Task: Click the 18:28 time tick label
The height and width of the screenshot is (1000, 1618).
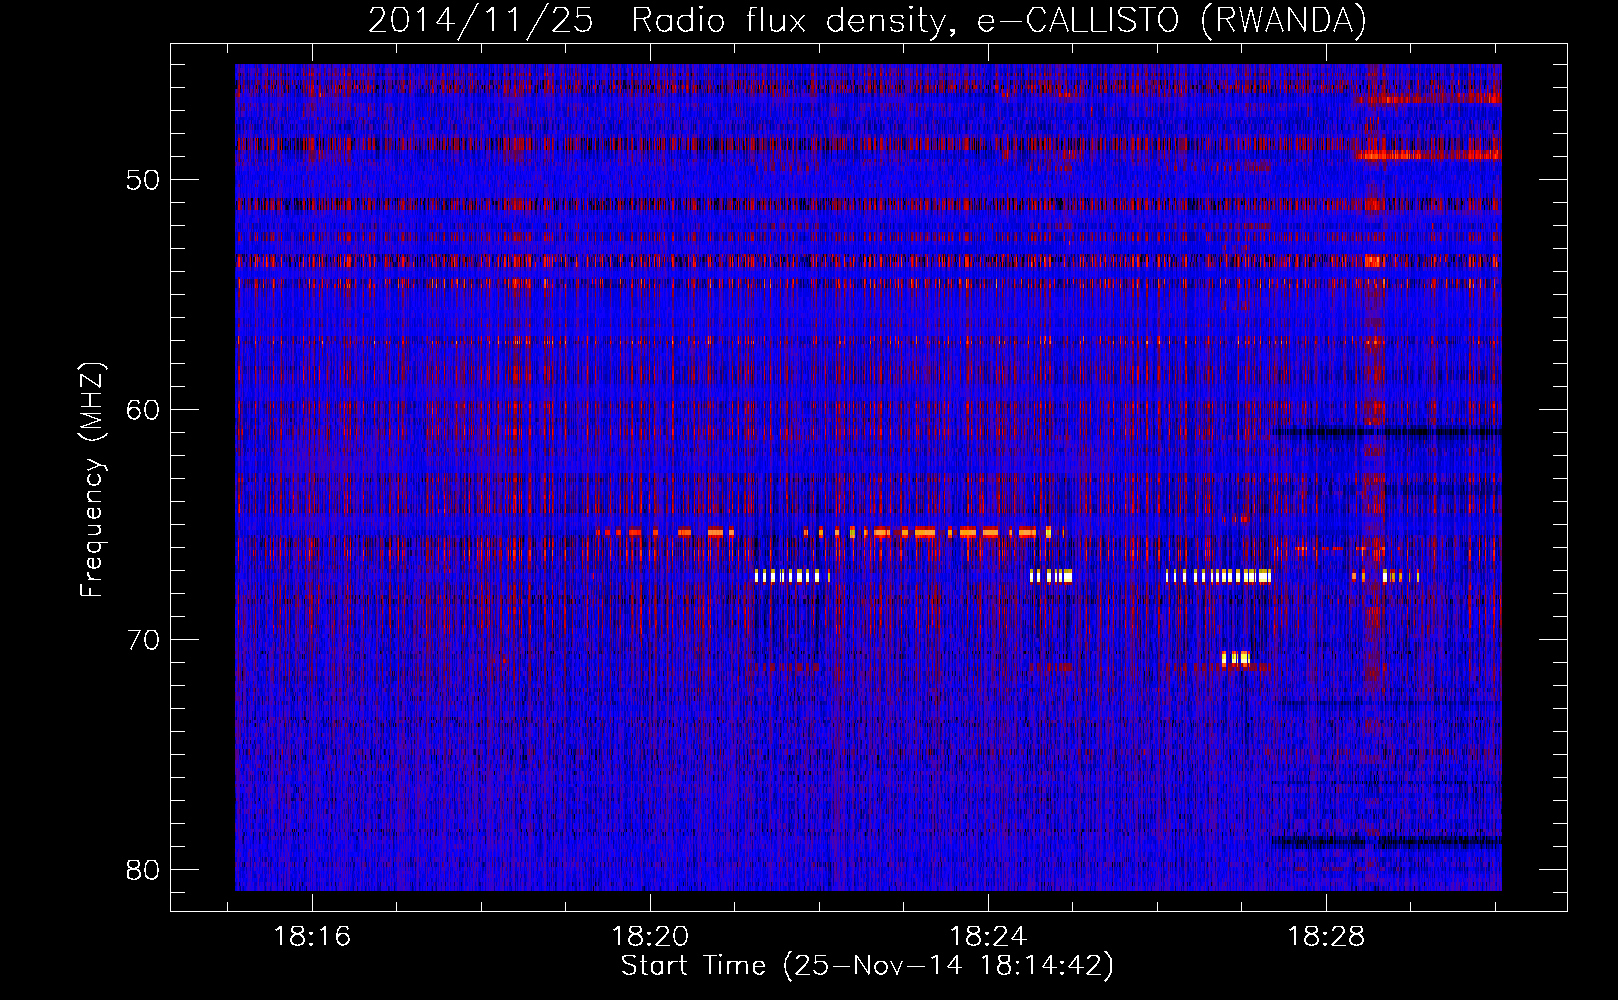Action: [1326, 937]
